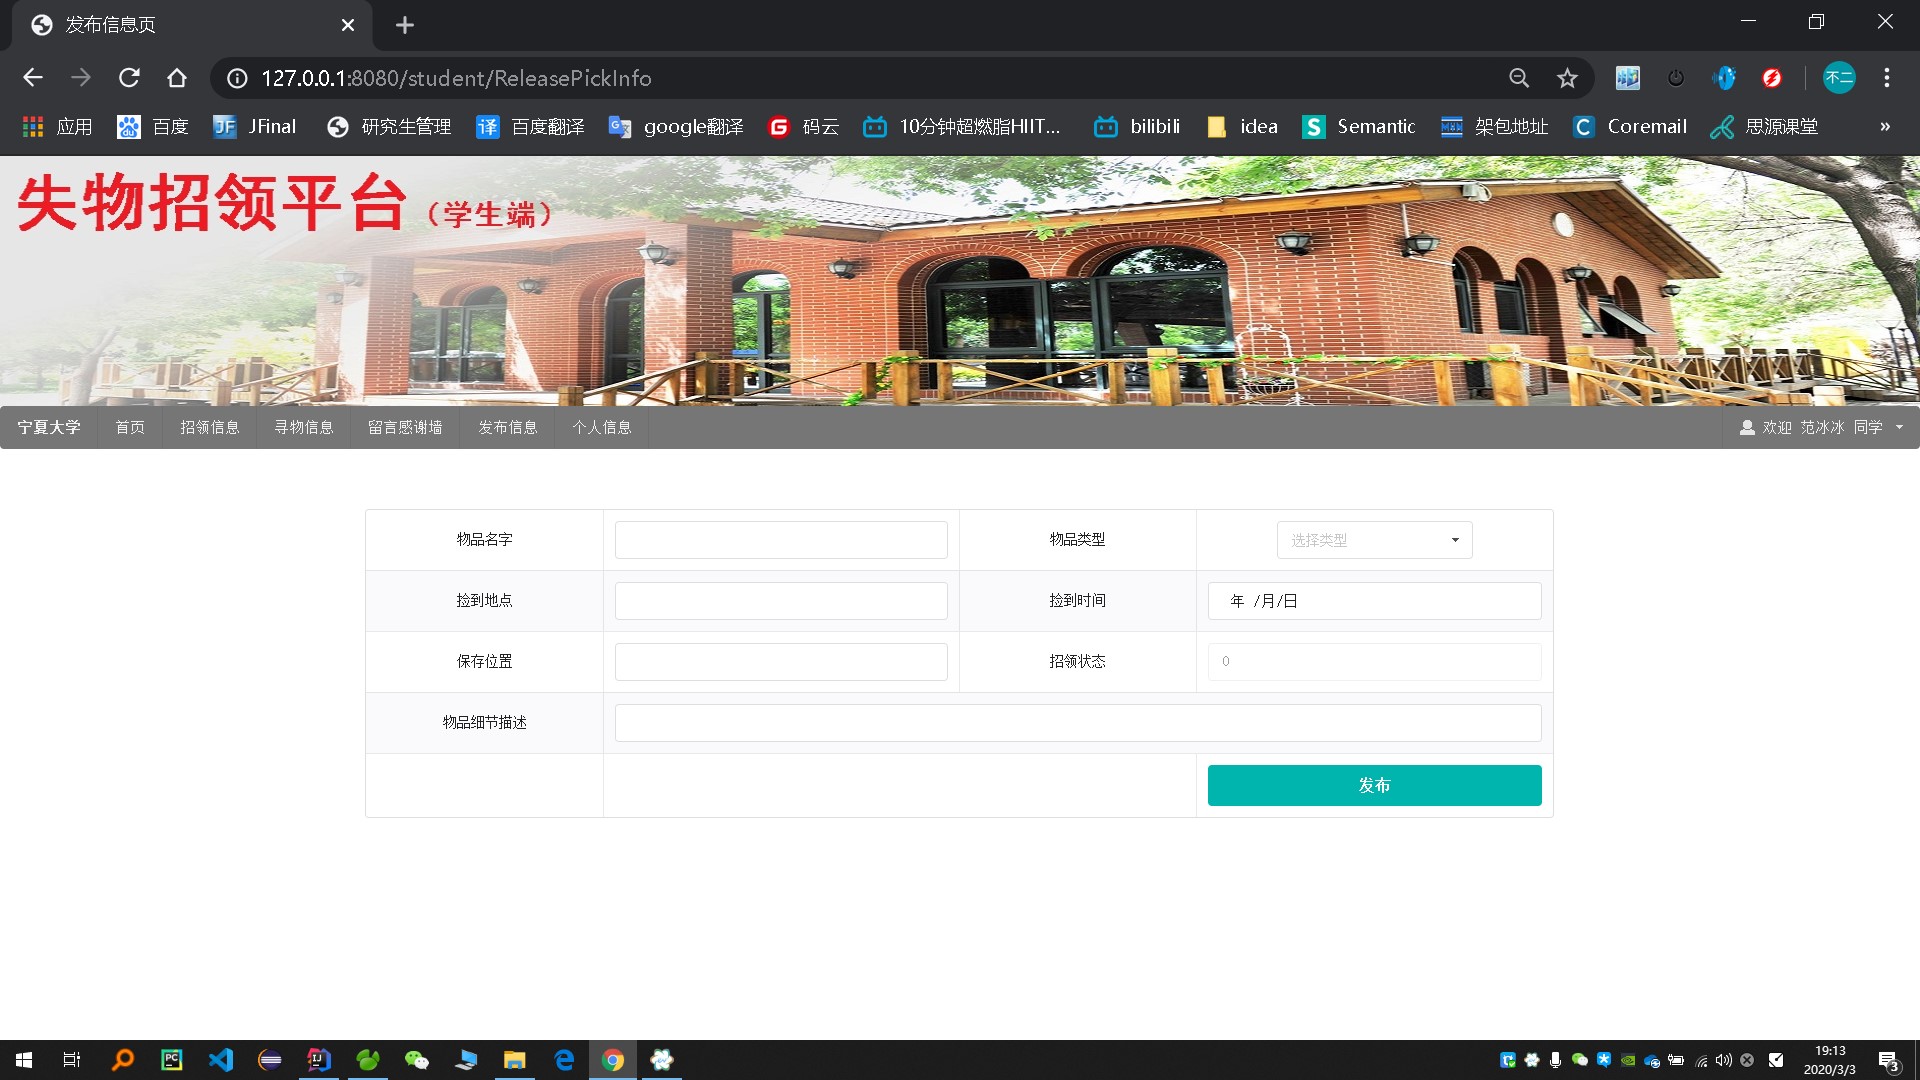The image size is (1920, 1080).
Task: Open PyCharm from the taskbar
Action: (x=172, y=1060)
